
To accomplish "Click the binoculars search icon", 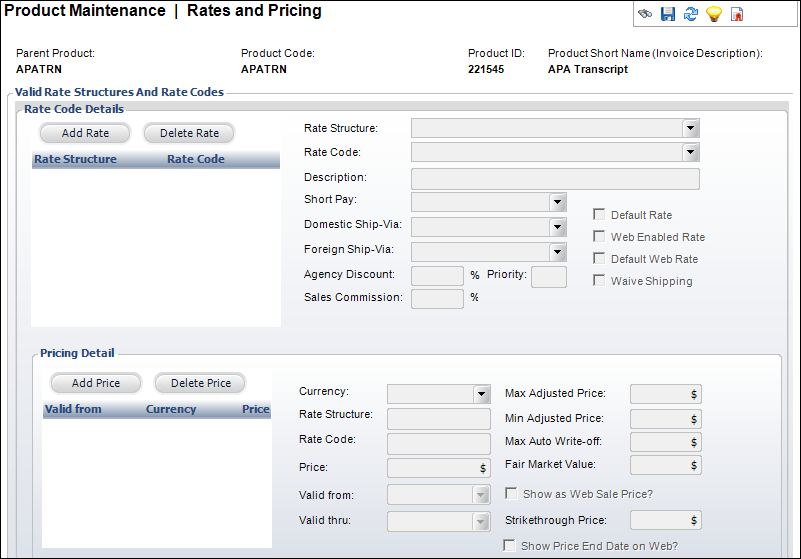I will tap(645, 14).
